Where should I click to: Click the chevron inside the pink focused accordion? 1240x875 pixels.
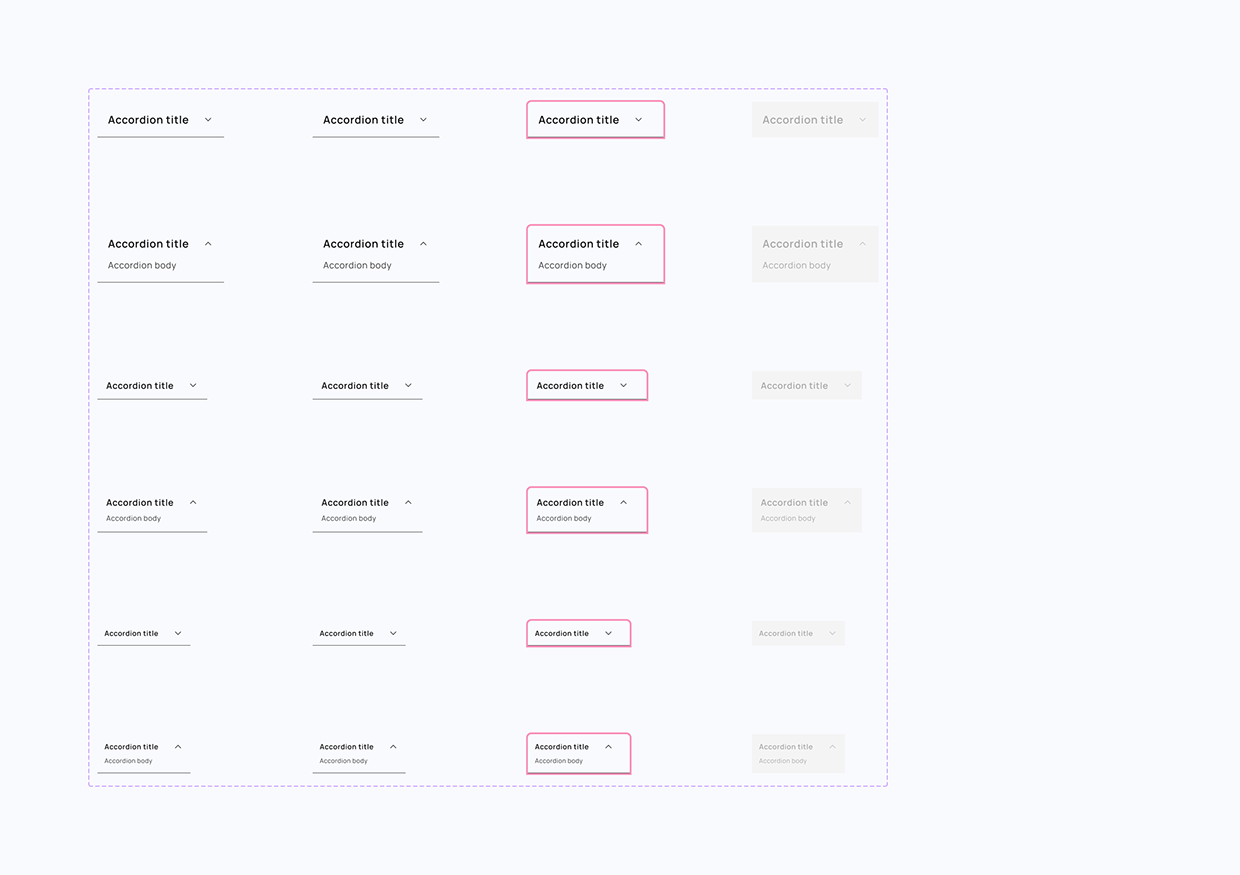[638, 119]
